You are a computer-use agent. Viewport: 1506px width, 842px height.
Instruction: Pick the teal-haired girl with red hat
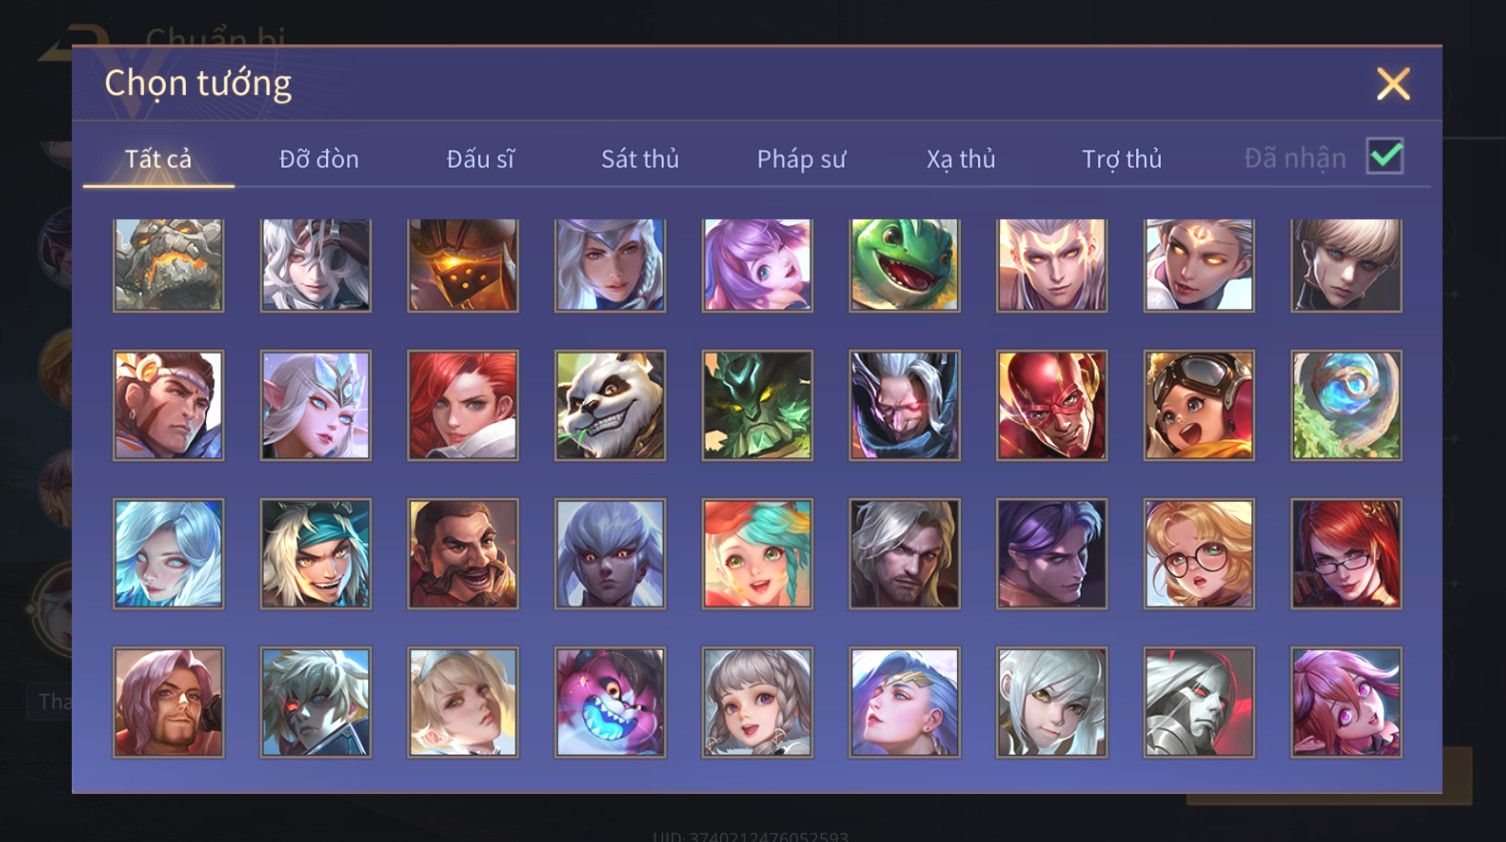point(757,554)
